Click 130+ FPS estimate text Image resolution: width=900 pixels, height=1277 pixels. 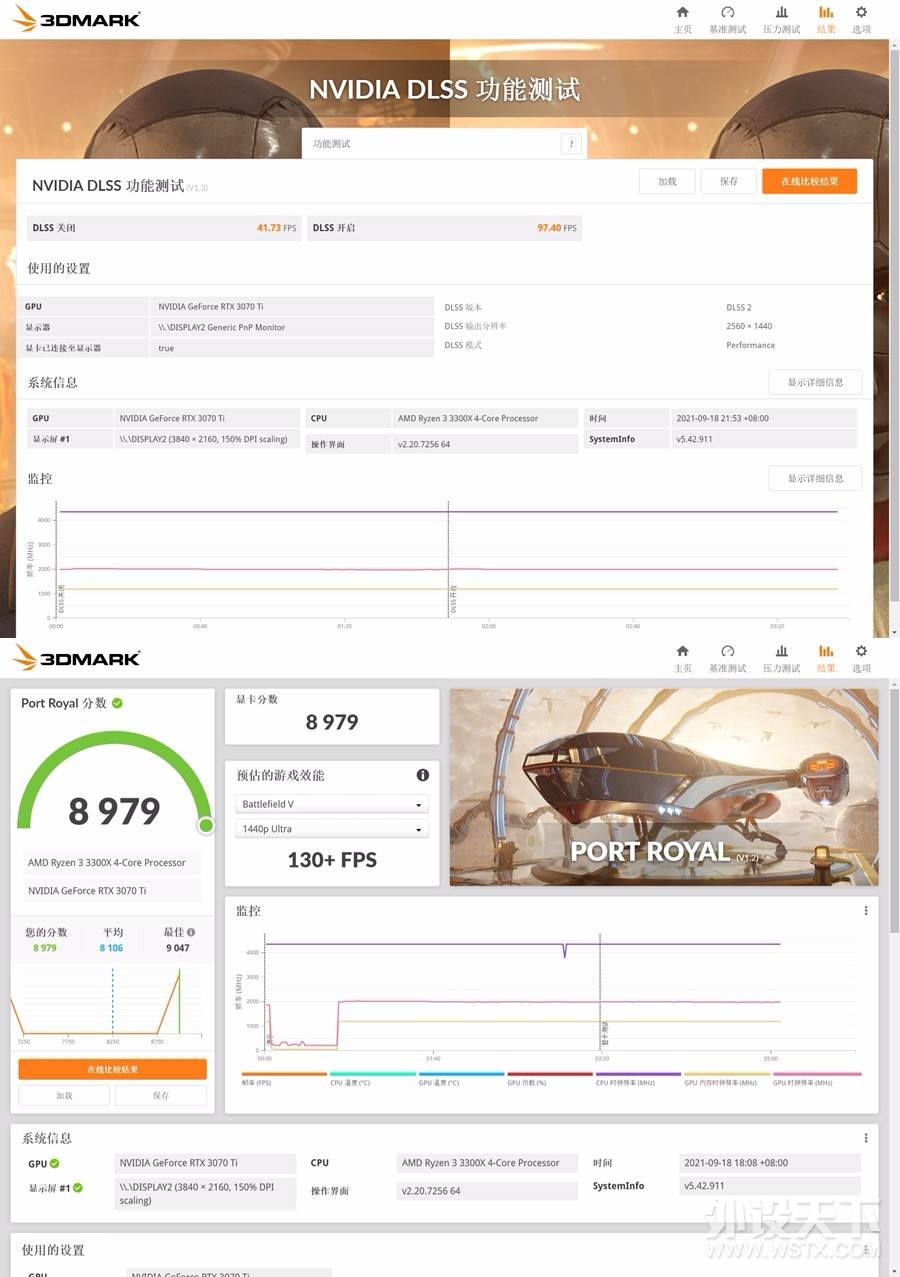tap(332, 860)
